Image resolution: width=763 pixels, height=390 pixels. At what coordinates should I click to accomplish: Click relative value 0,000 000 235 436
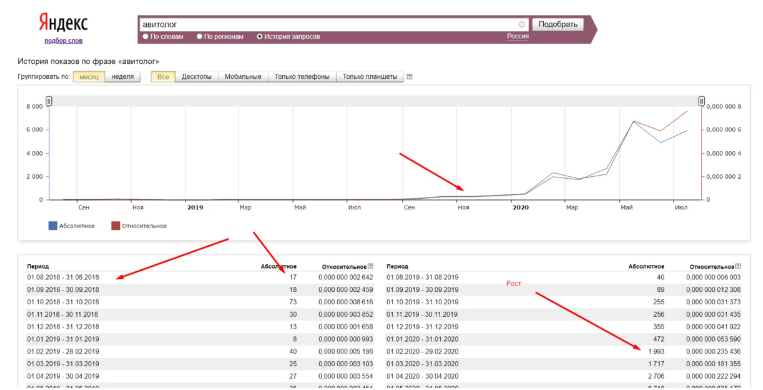pyautogui.click(x=713, y=352)
